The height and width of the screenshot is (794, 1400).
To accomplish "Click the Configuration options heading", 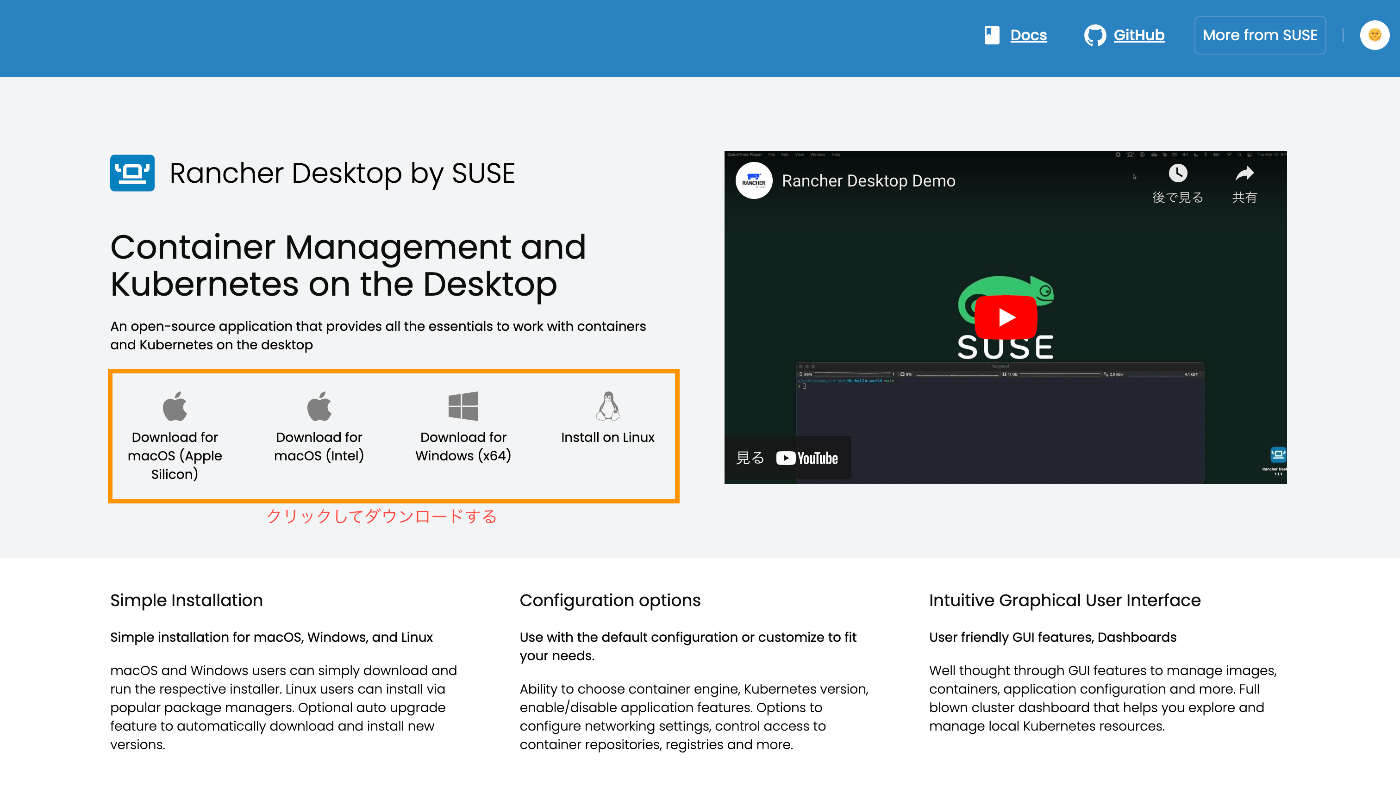I will click(x=610, y=600).
